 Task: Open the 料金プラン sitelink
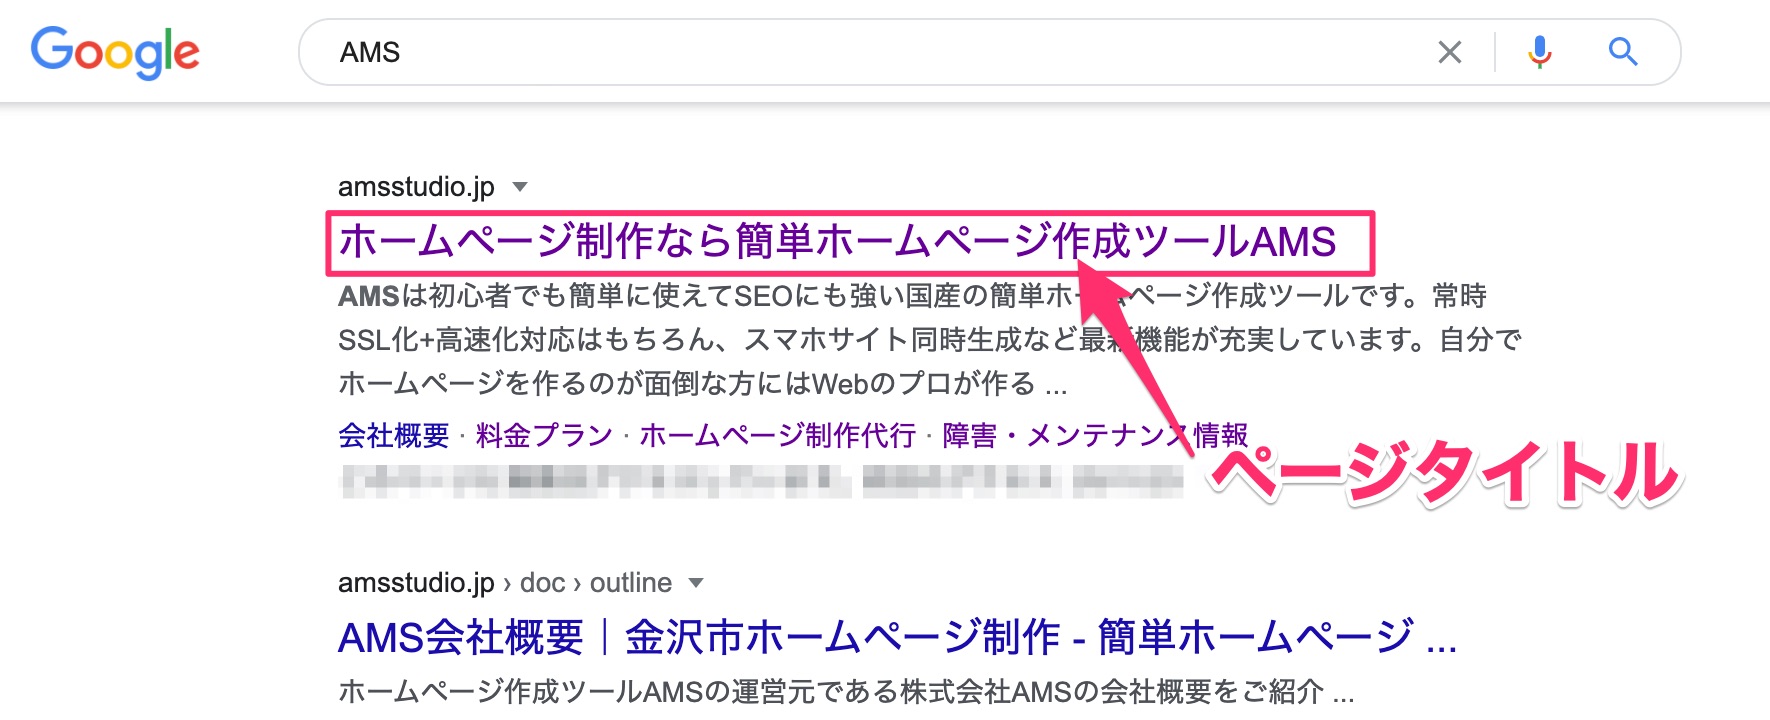click(x=544, y=436)
